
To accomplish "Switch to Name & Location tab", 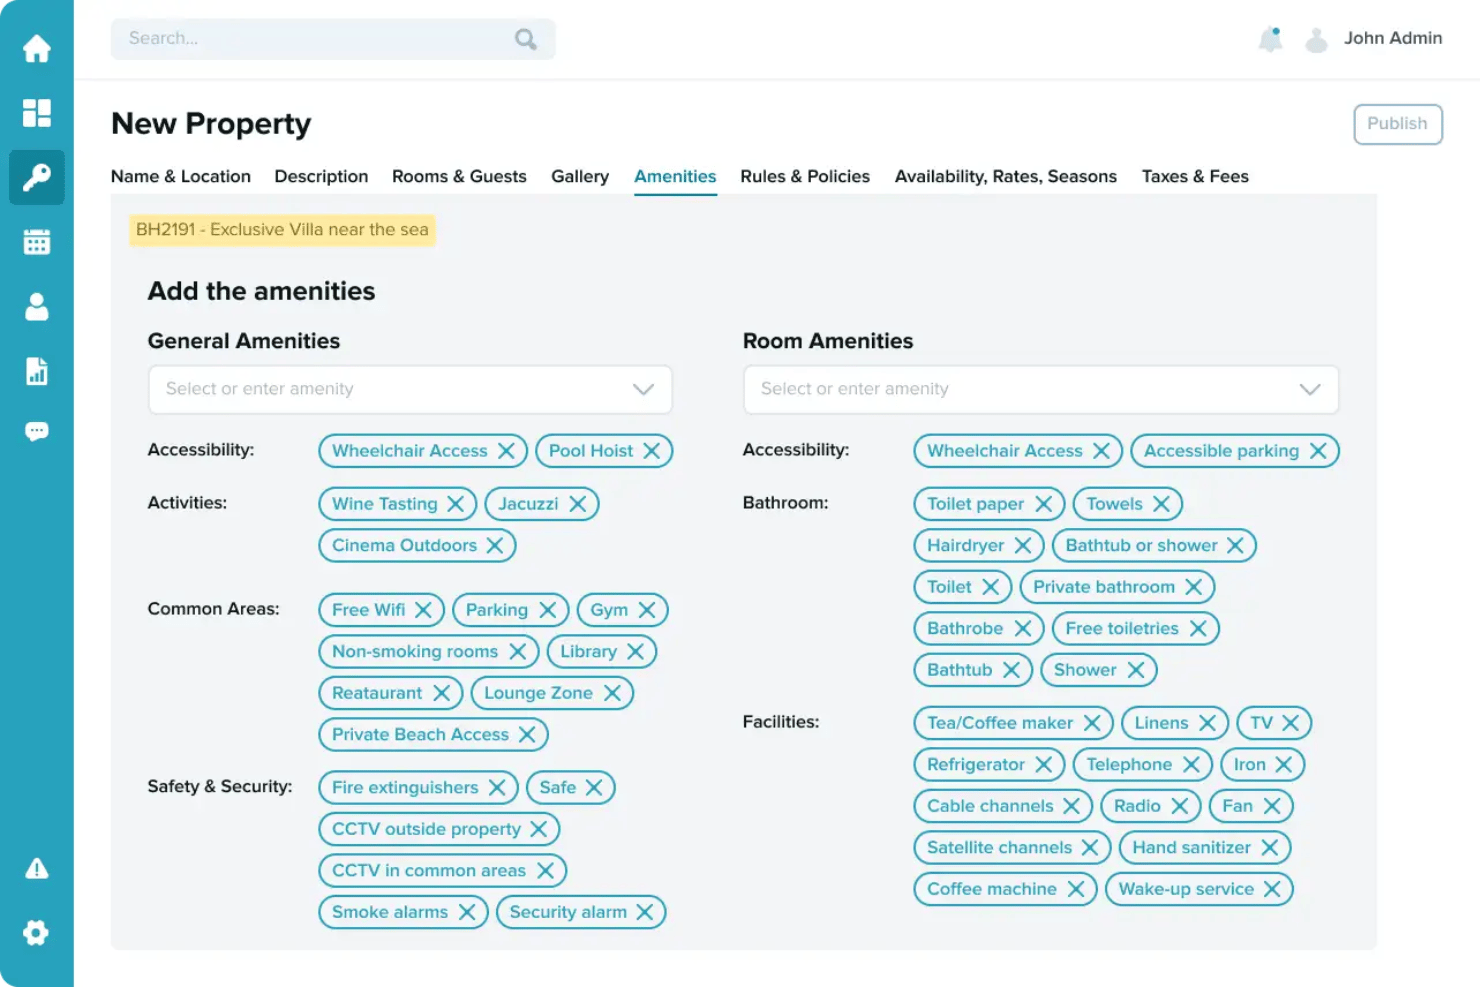I will pos(181,177).
